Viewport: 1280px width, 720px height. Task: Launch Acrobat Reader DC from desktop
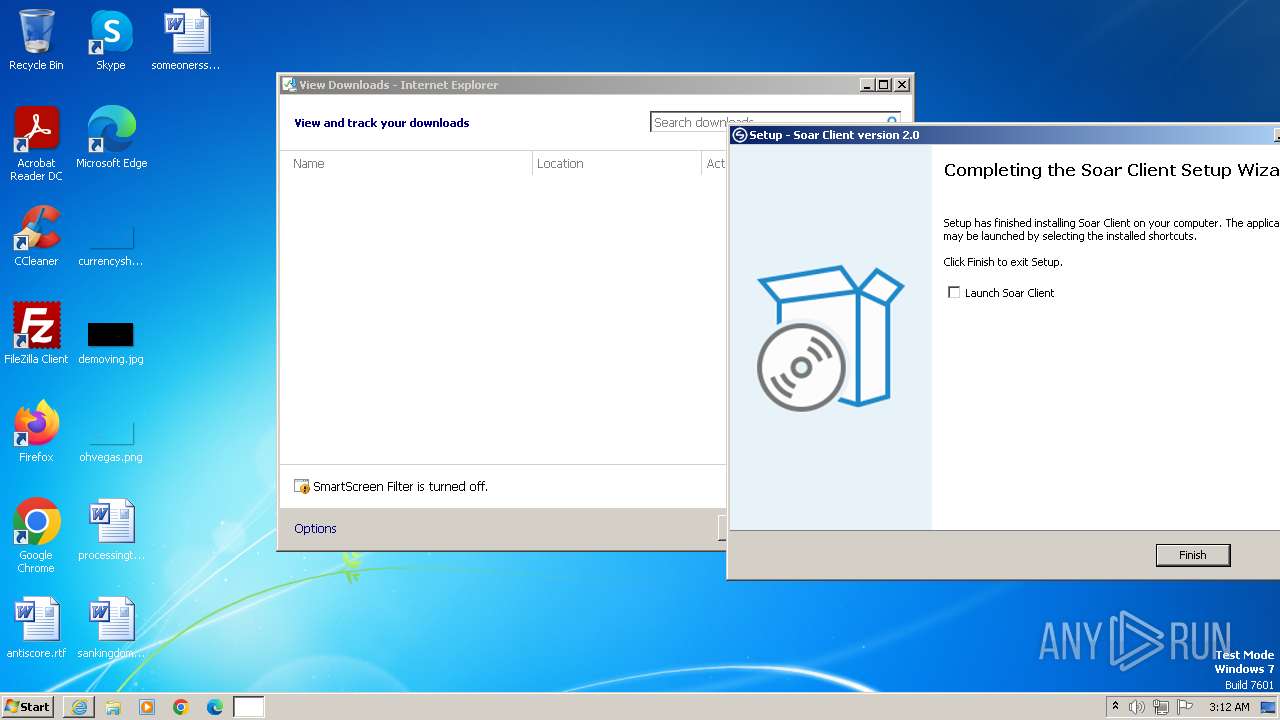(36, 143)
